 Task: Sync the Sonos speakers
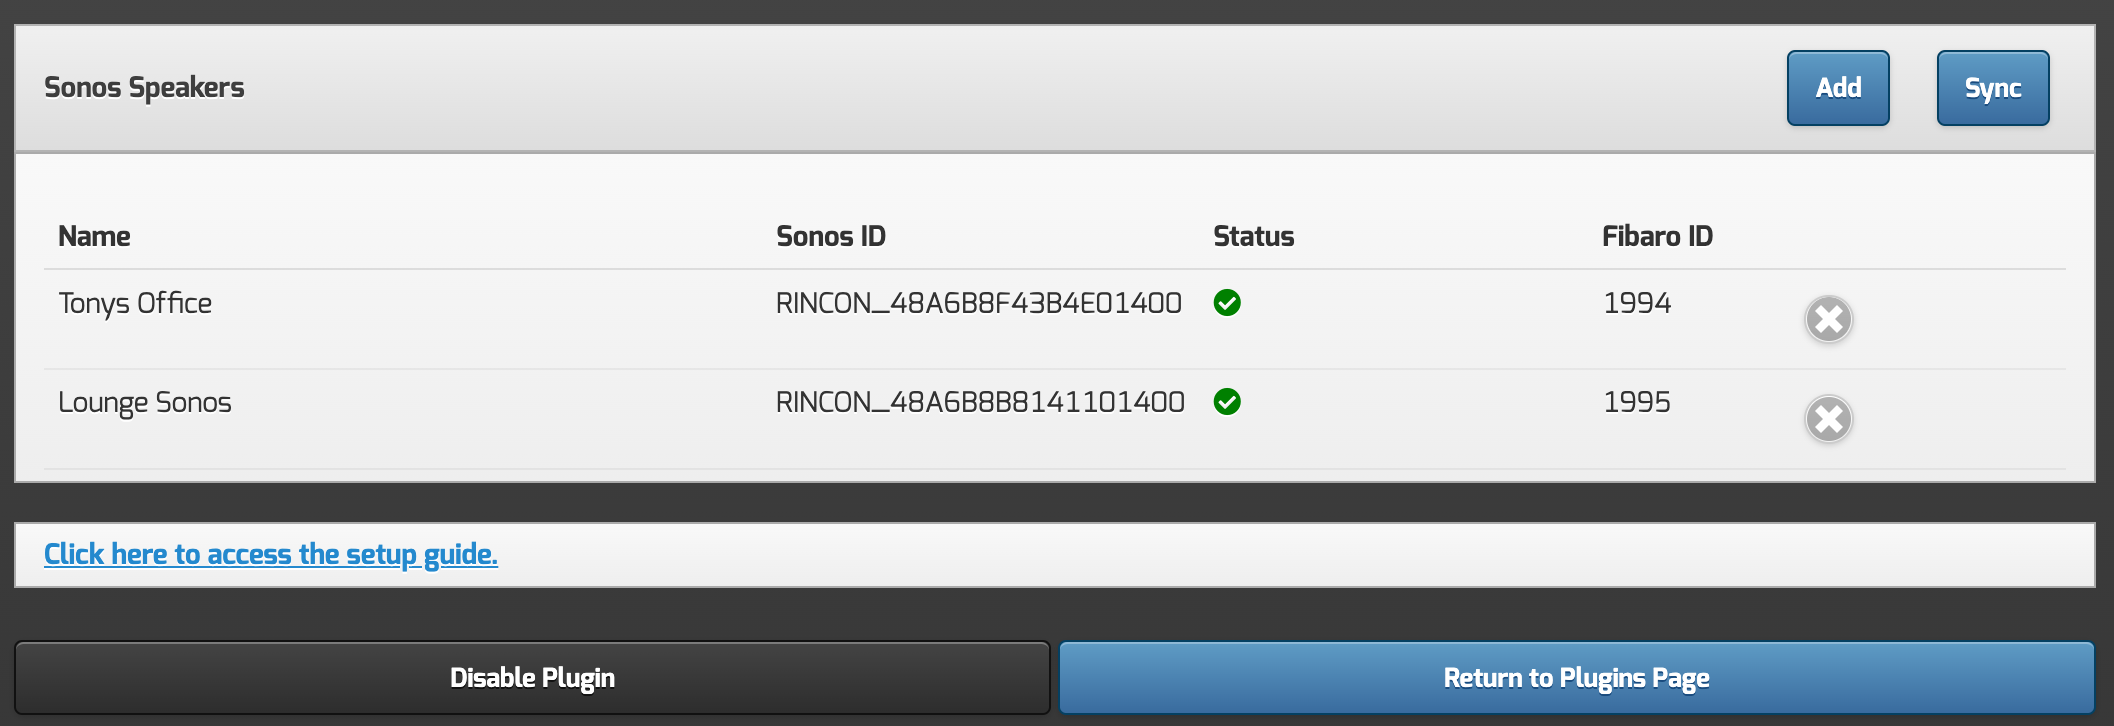click(1992, 88)
